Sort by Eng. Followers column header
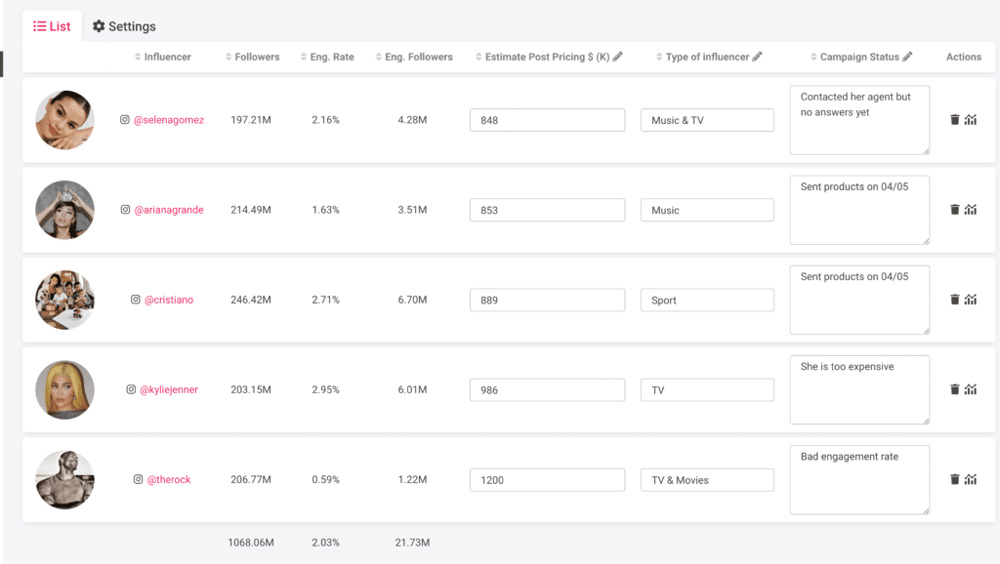This screenshot has width=1000, height=564. pos(414,57)
